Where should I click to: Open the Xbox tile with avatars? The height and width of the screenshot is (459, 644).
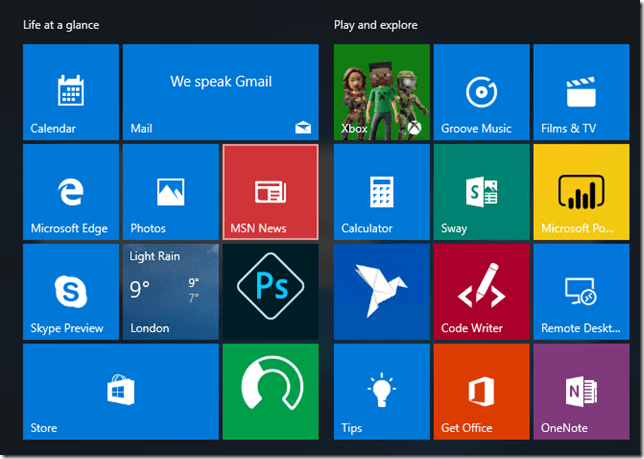tap(381, 92)
